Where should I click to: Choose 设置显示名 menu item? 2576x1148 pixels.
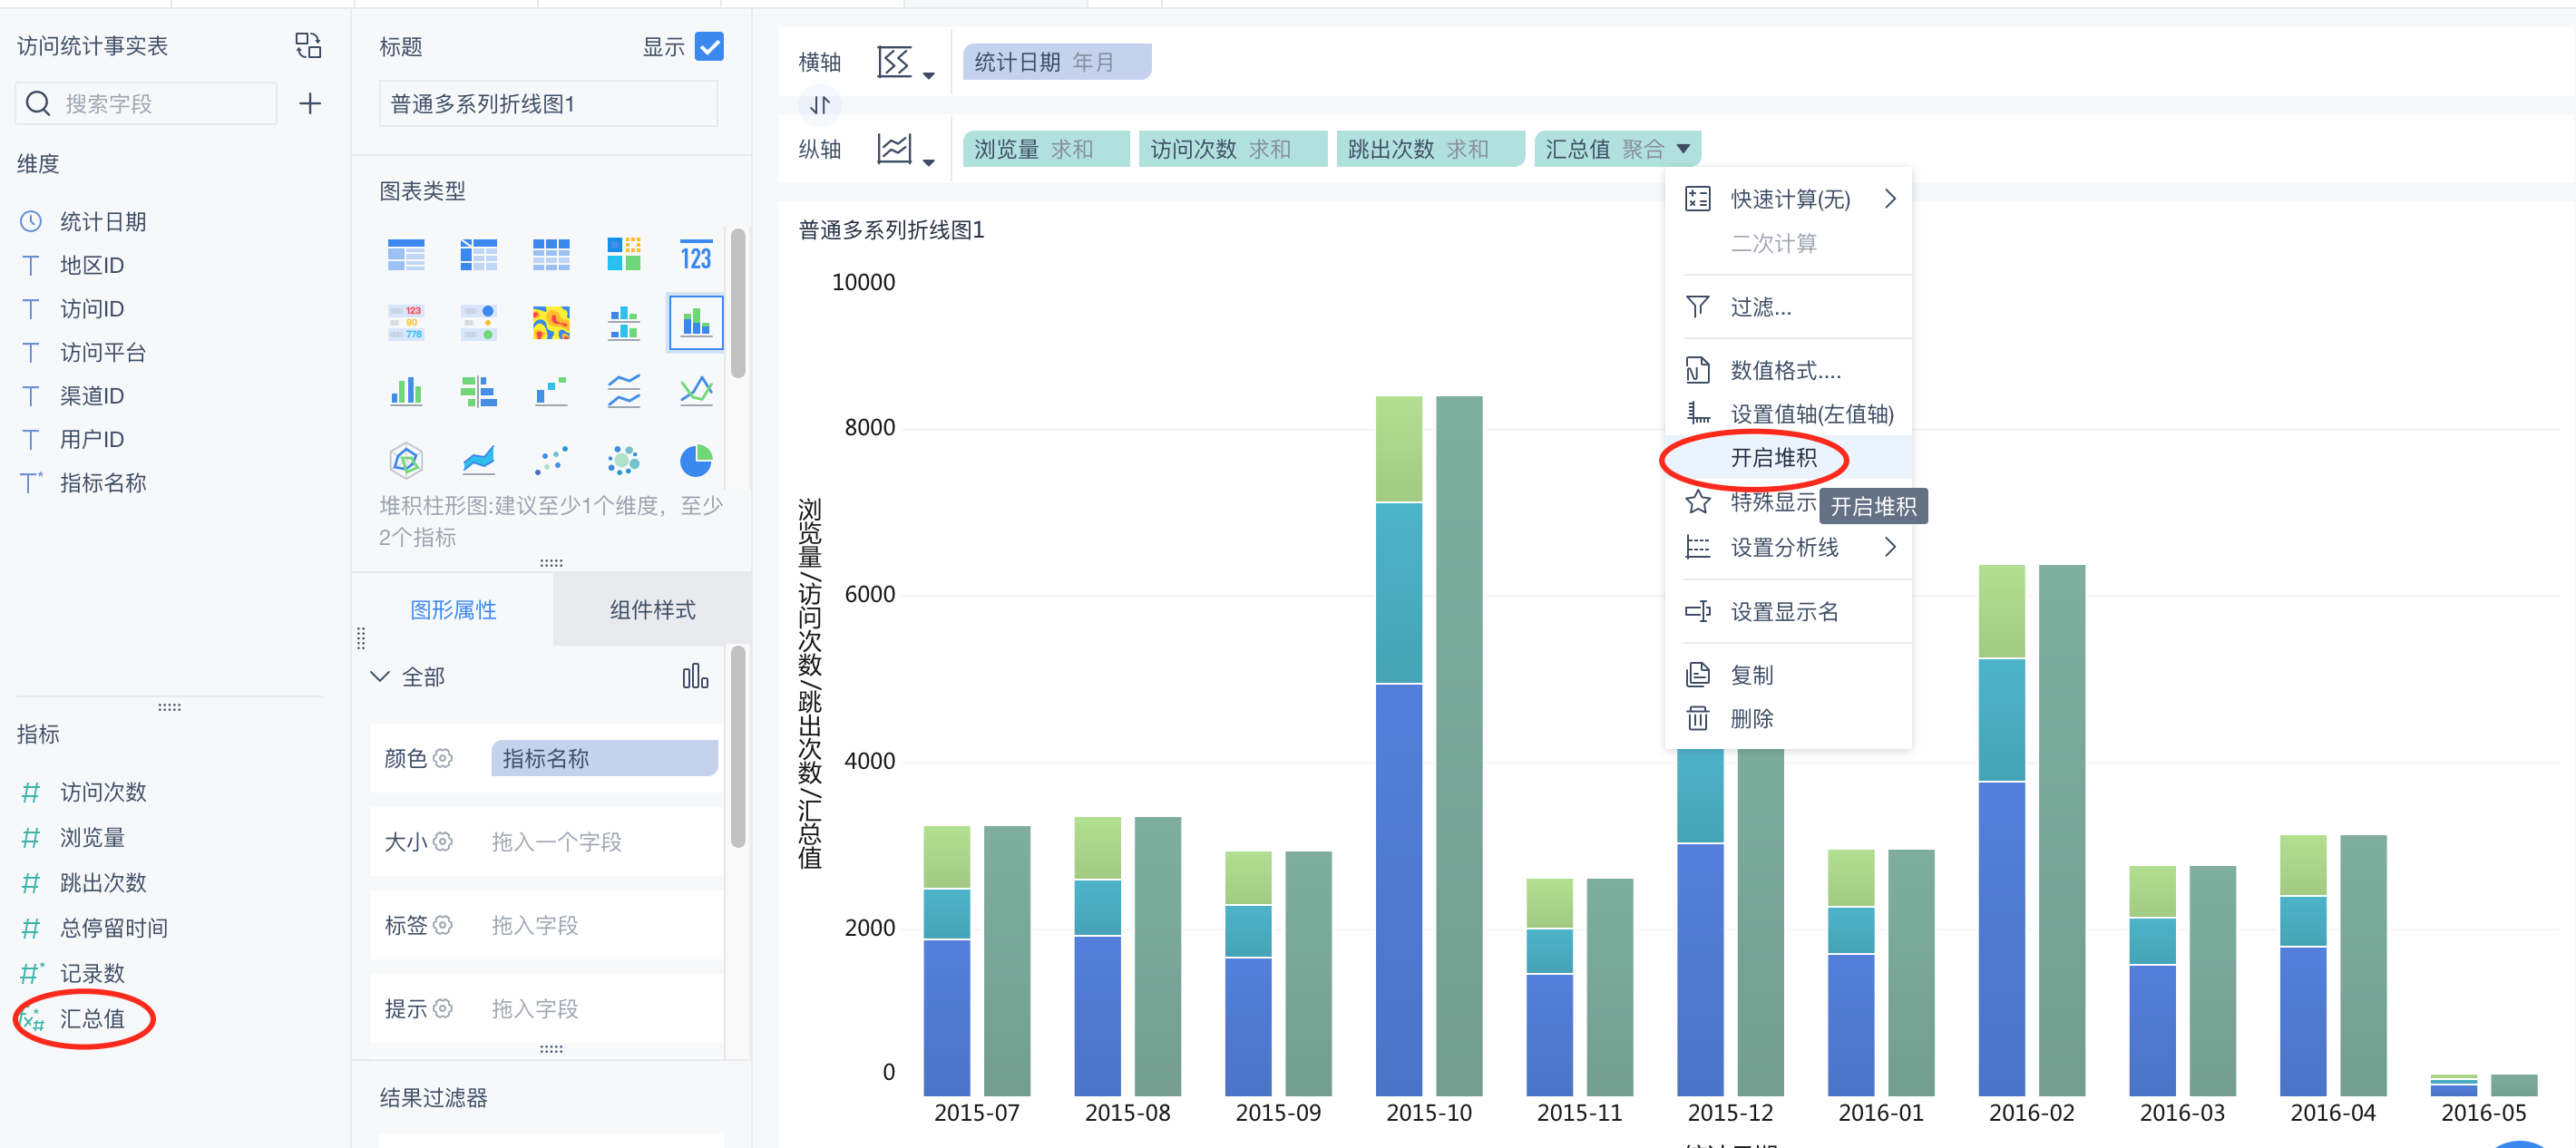pos(1788,611)
